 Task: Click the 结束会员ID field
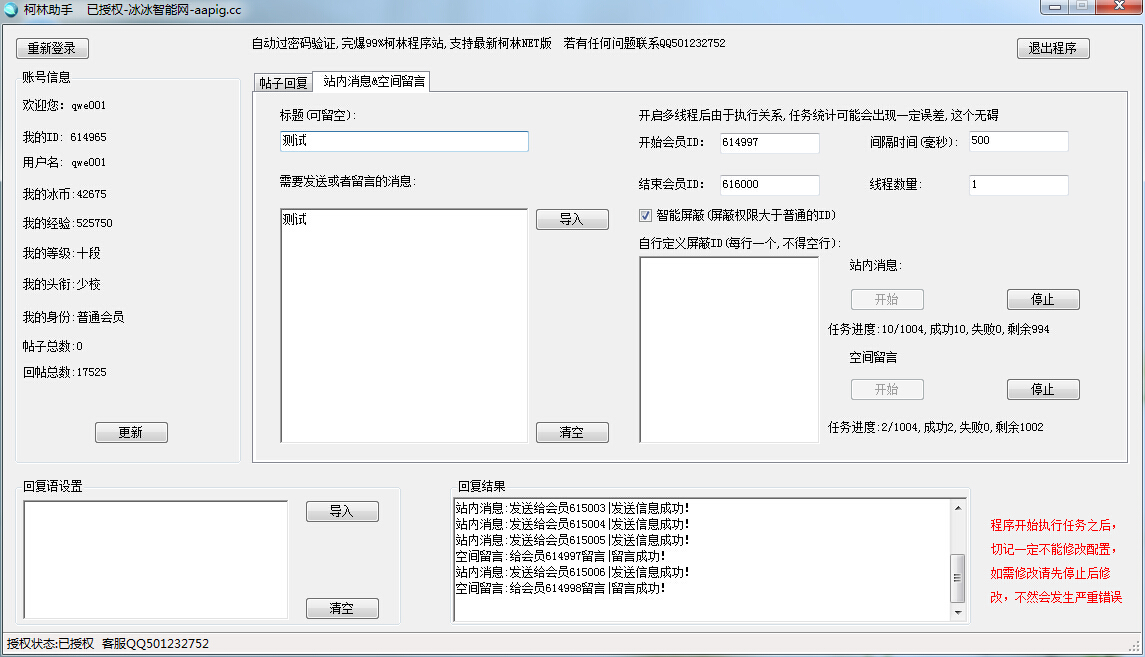coord(769,185)
